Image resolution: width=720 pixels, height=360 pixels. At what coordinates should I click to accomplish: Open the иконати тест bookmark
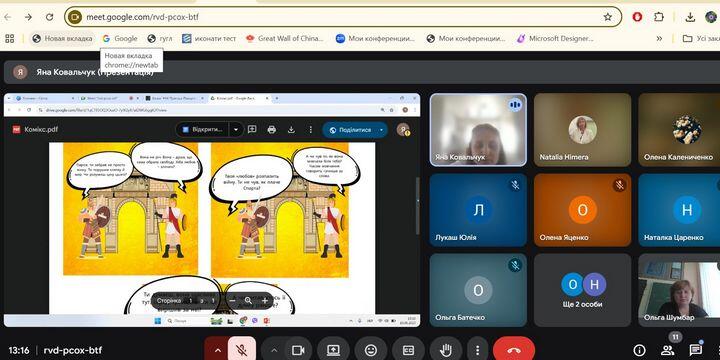(209, 39)
